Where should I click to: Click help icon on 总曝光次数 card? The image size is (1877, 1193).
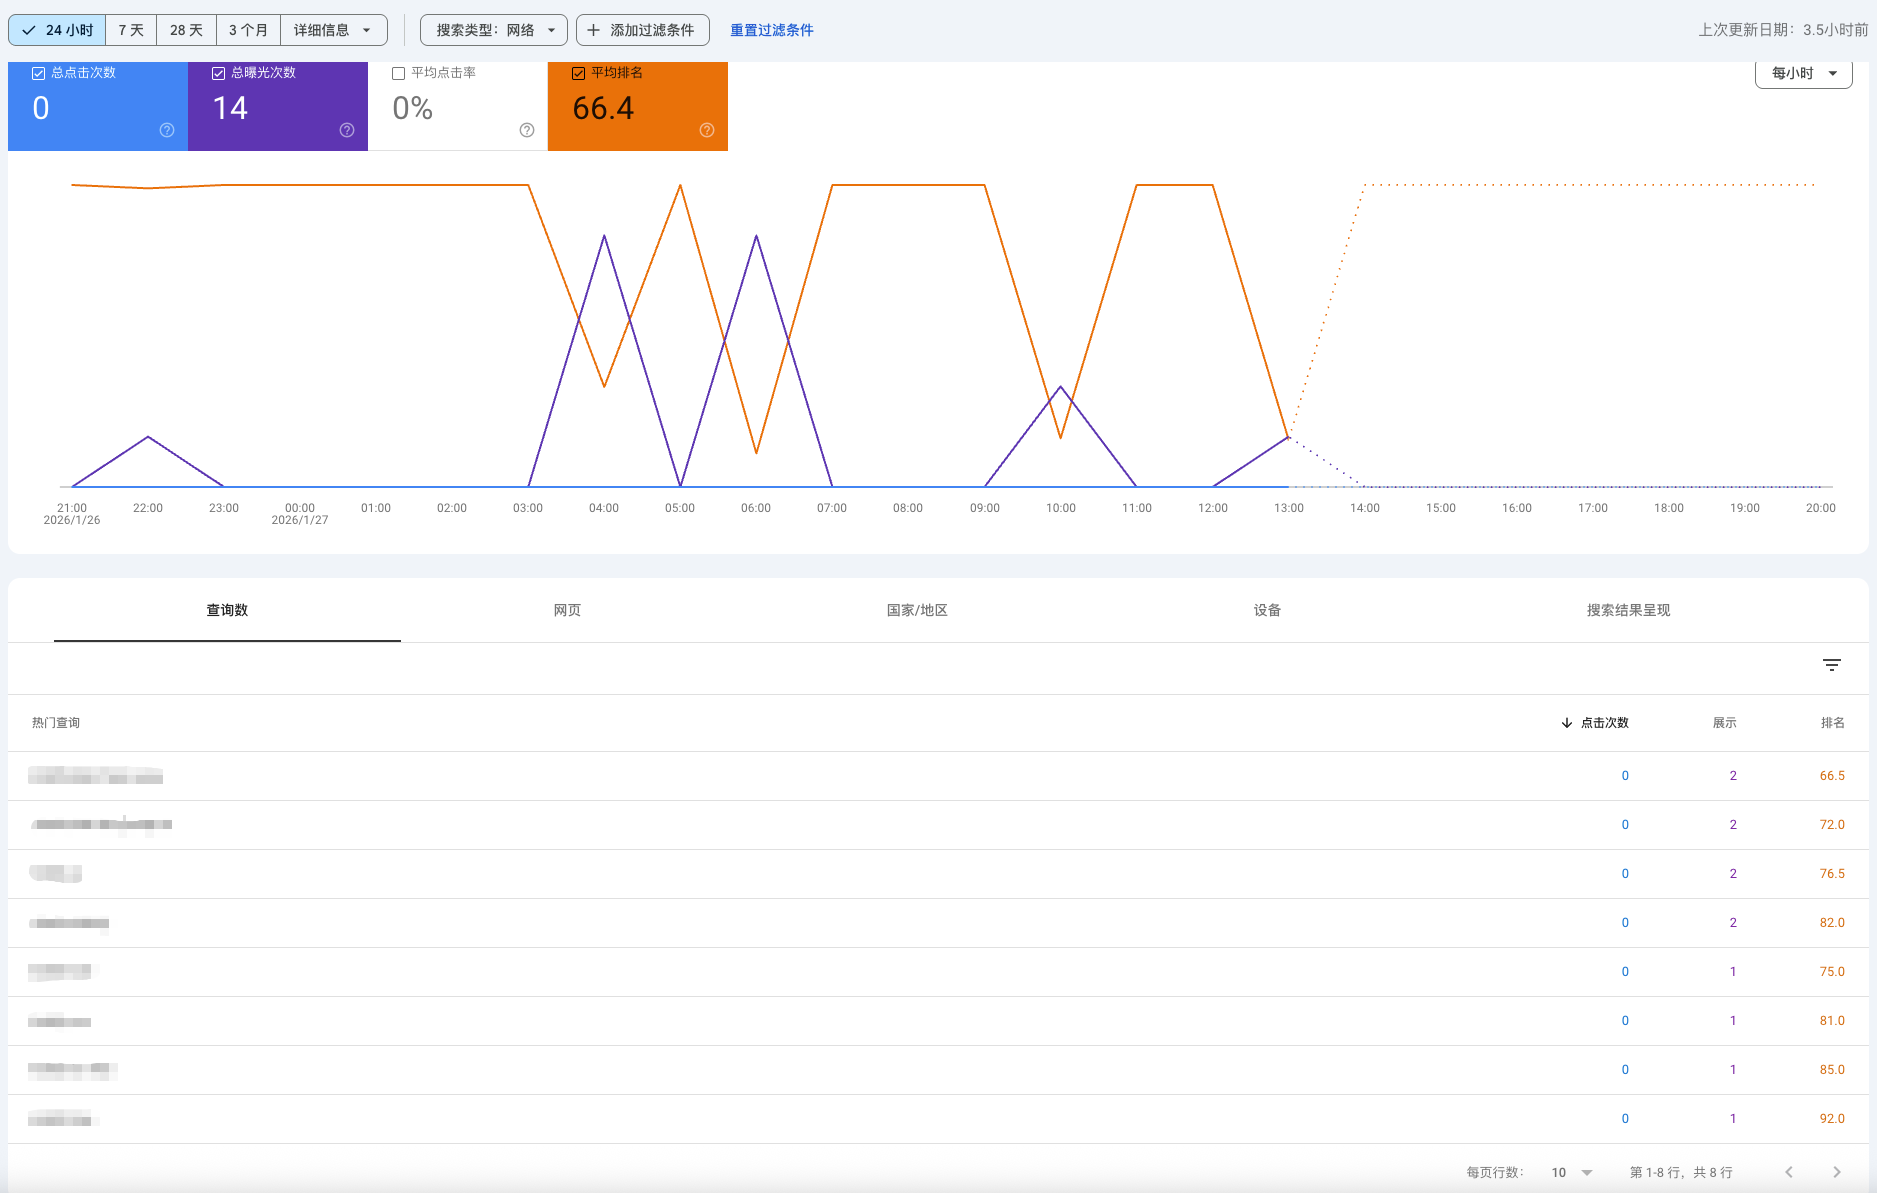(347, 130)
